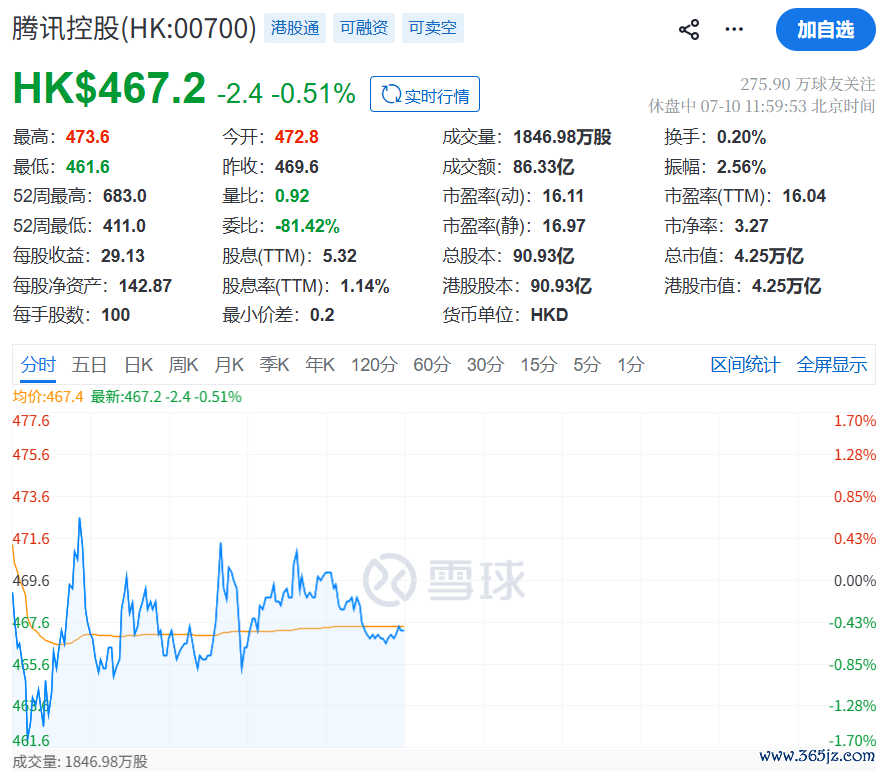Switch to the 1分 chart tab

pyautogui.click(x=631, y=364)
